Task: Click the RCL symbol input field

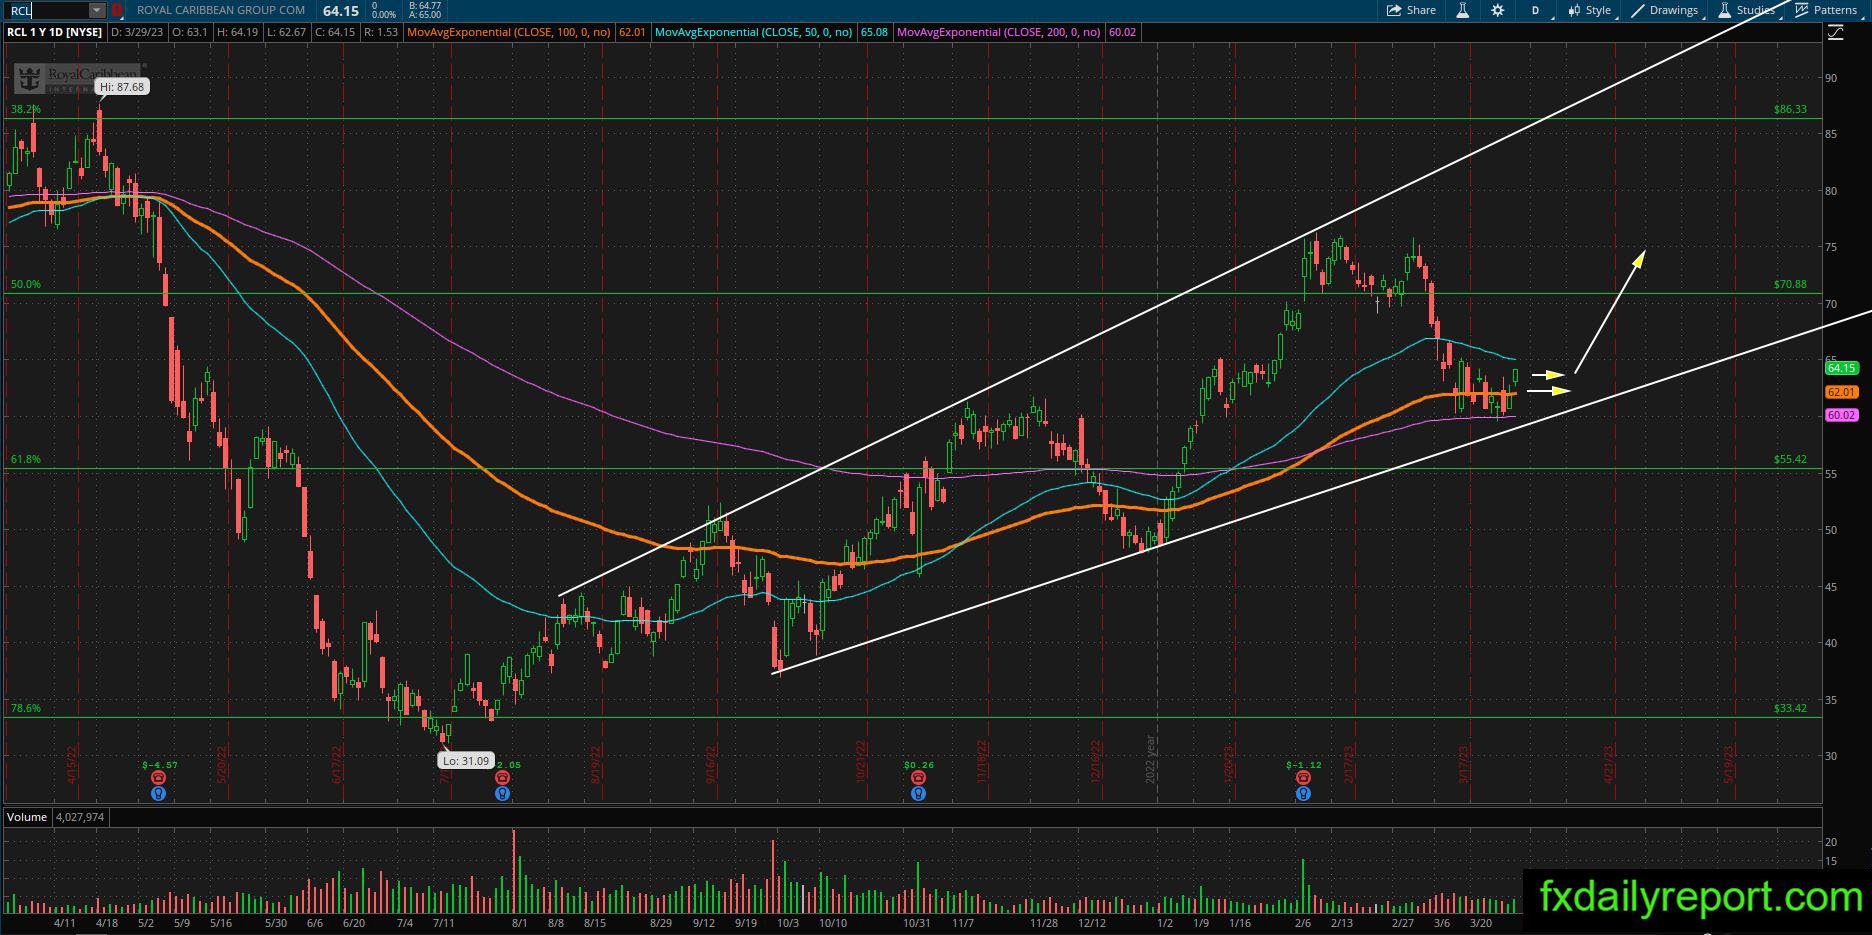Action: tap(47, 10)
